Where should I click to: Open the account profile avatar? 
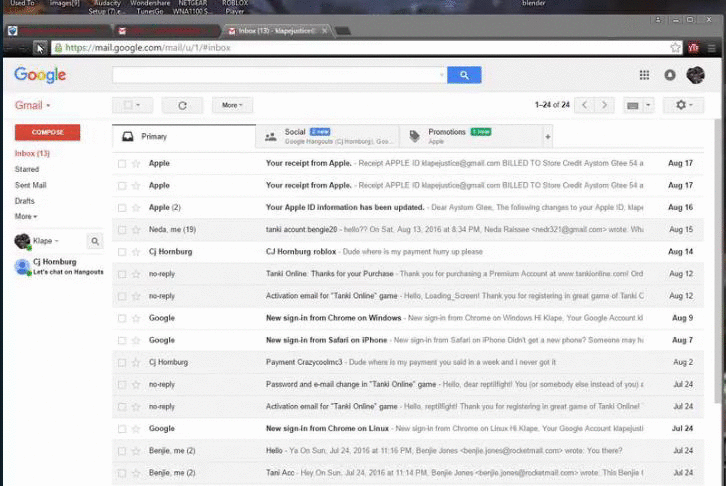click(x=695, y=75)
